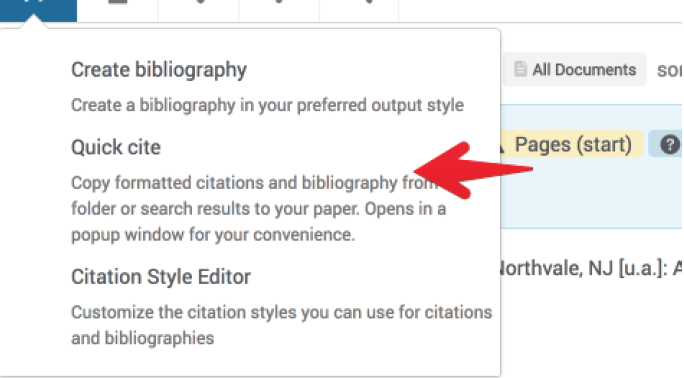Click the All Documents page icon
The height and width of the screenshot is (378, 684).
tap(520, 69)
